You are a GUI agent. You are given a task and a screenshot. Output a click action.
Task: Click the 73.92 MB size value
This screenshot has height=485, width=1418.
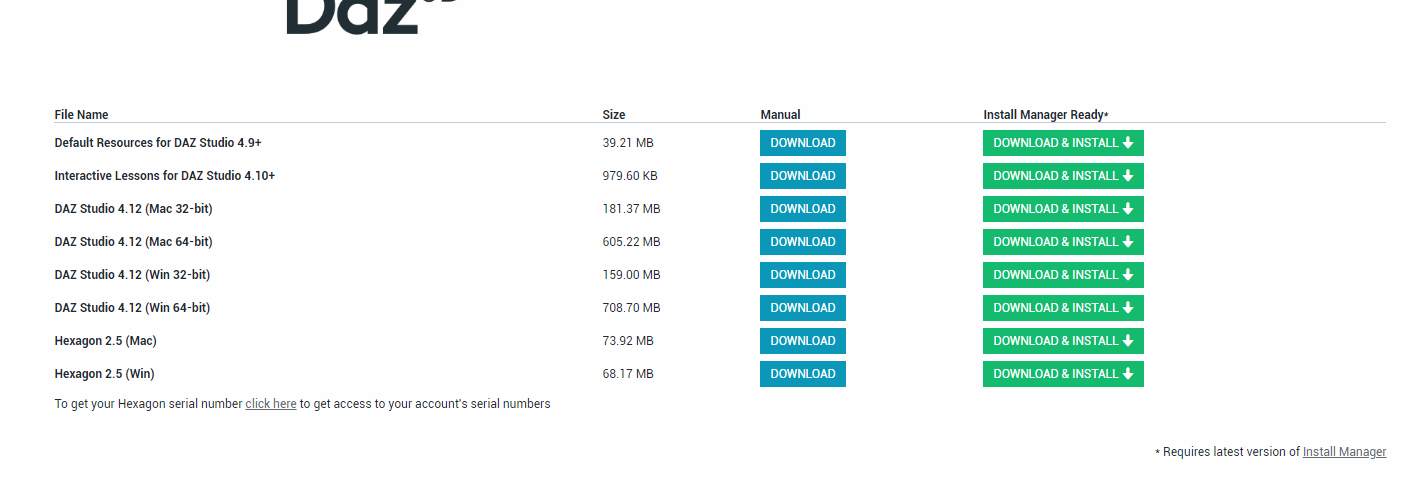[x=628, y=341]
